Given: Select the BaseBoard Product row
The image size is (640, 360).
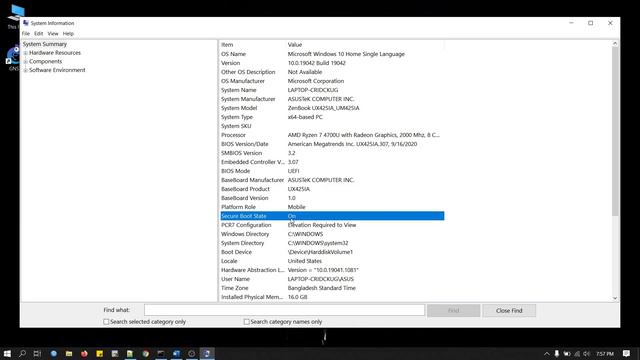Looking at the screenshot, I should (332, 189).
